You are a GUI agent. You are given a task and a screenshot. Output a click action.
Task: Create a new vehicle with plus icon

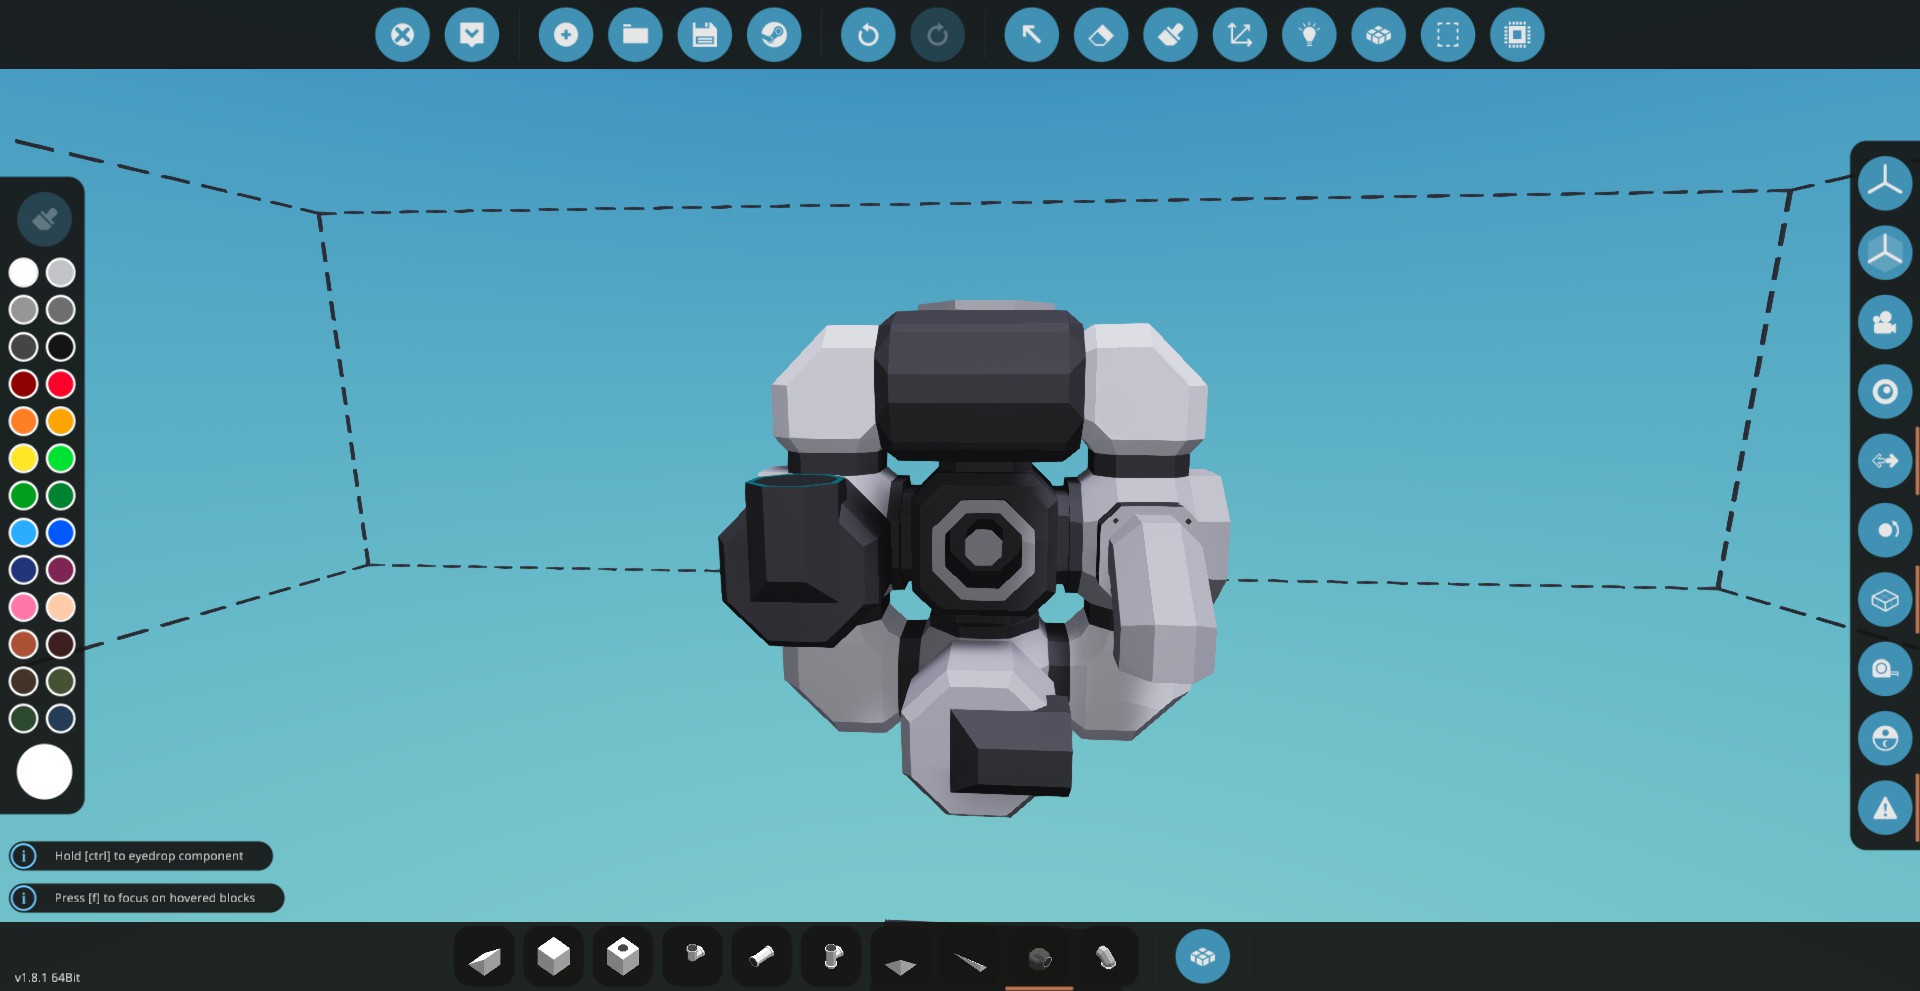566,35
